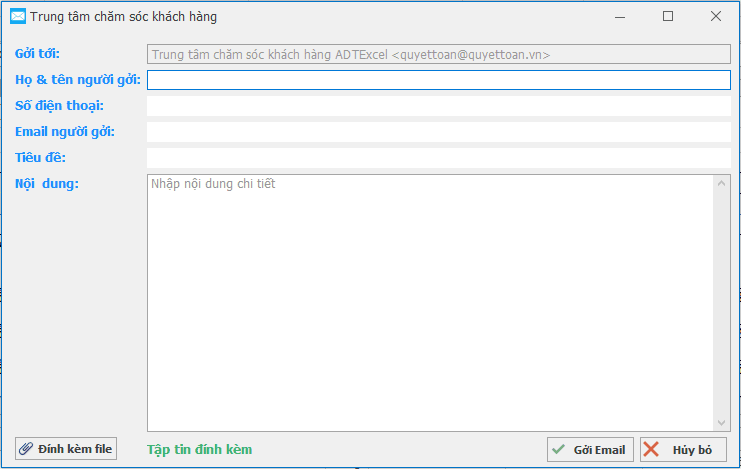741x469 pixels.
Task: Click the scroll up arrow in Nội dung
Action: click(x=722, y=183)
